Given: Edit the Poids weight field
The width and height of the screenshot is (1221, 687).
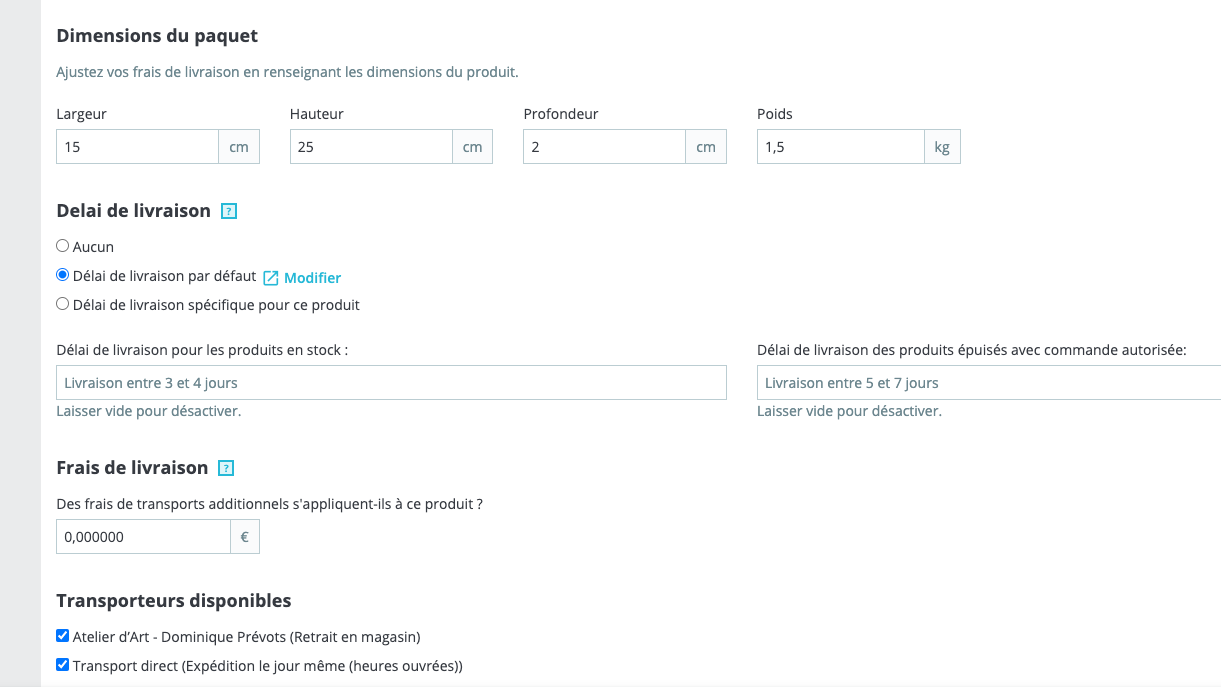Looking at the screenshot, I should [839, 147].
